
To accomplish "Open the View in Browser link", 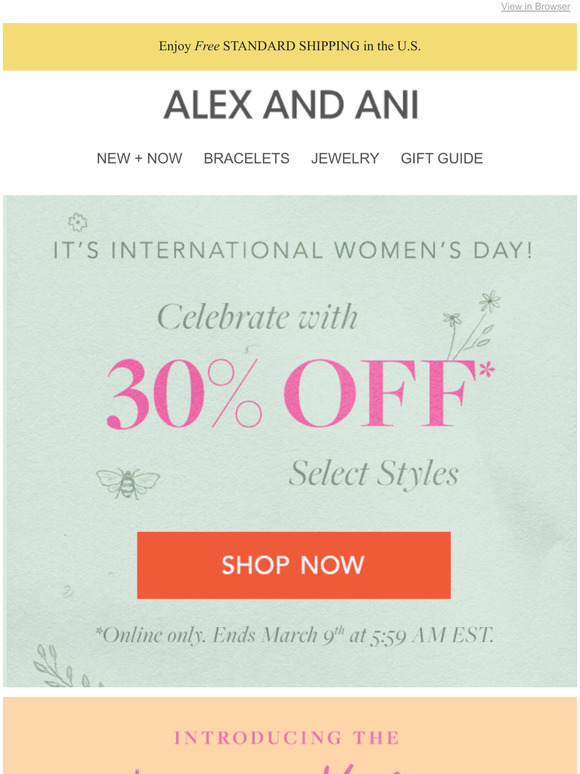I will (x=535, y=6).
